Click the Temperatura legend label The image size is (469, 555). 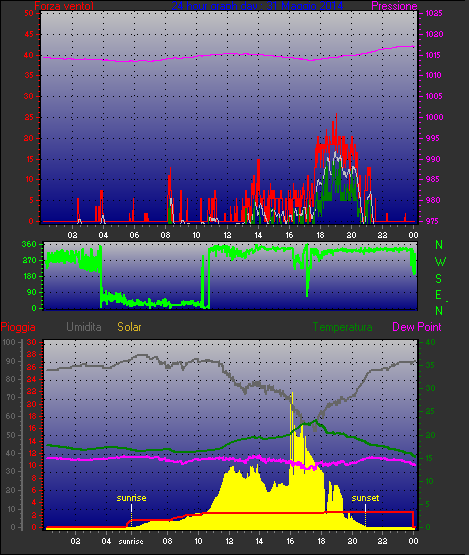click(x=342, y=327)
